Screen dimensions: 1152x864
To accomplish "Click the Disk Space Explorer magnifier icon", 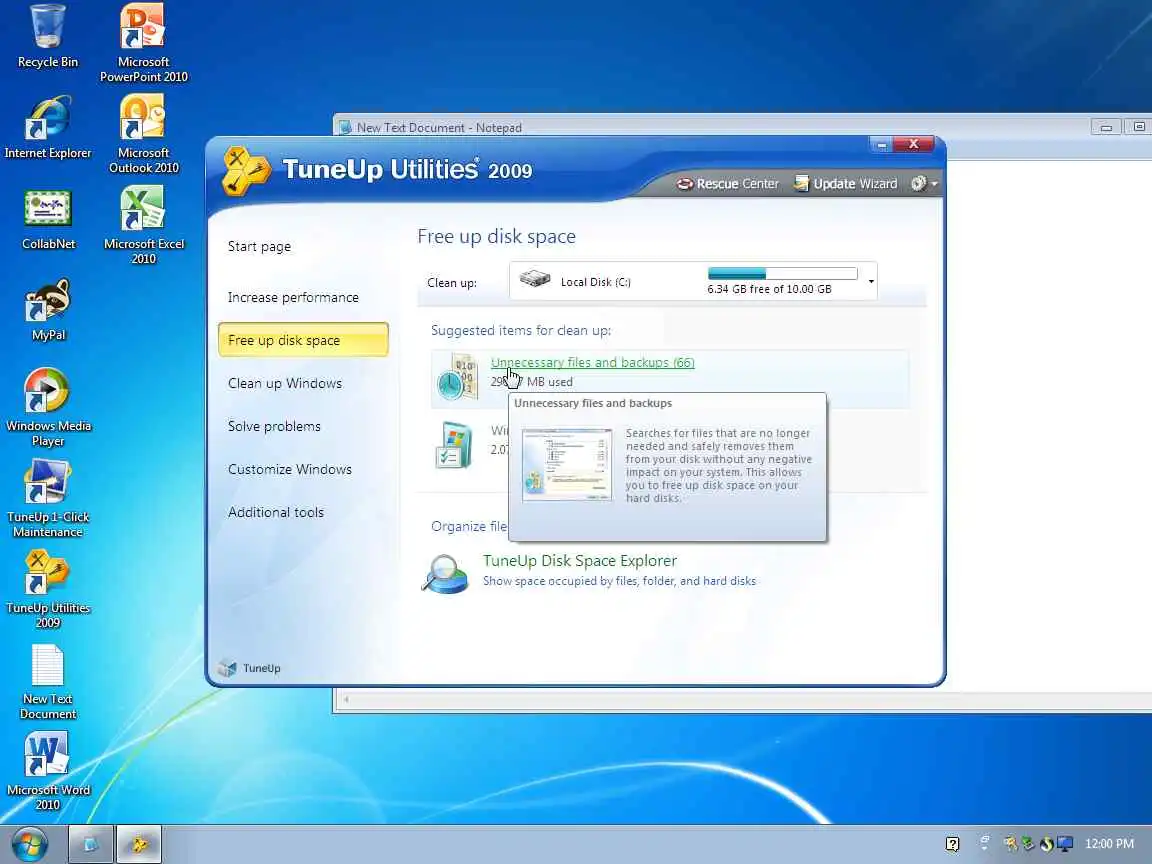I will coord(445,574).
